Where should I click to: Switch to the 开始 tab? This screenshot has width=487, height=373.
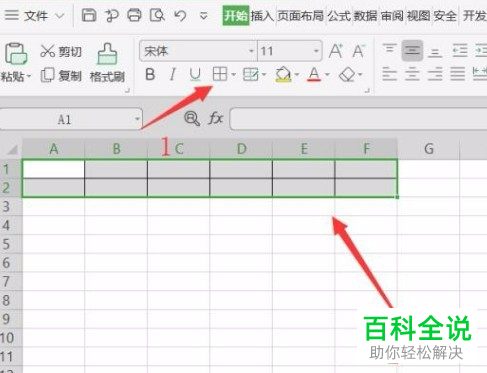pos(236,16)
